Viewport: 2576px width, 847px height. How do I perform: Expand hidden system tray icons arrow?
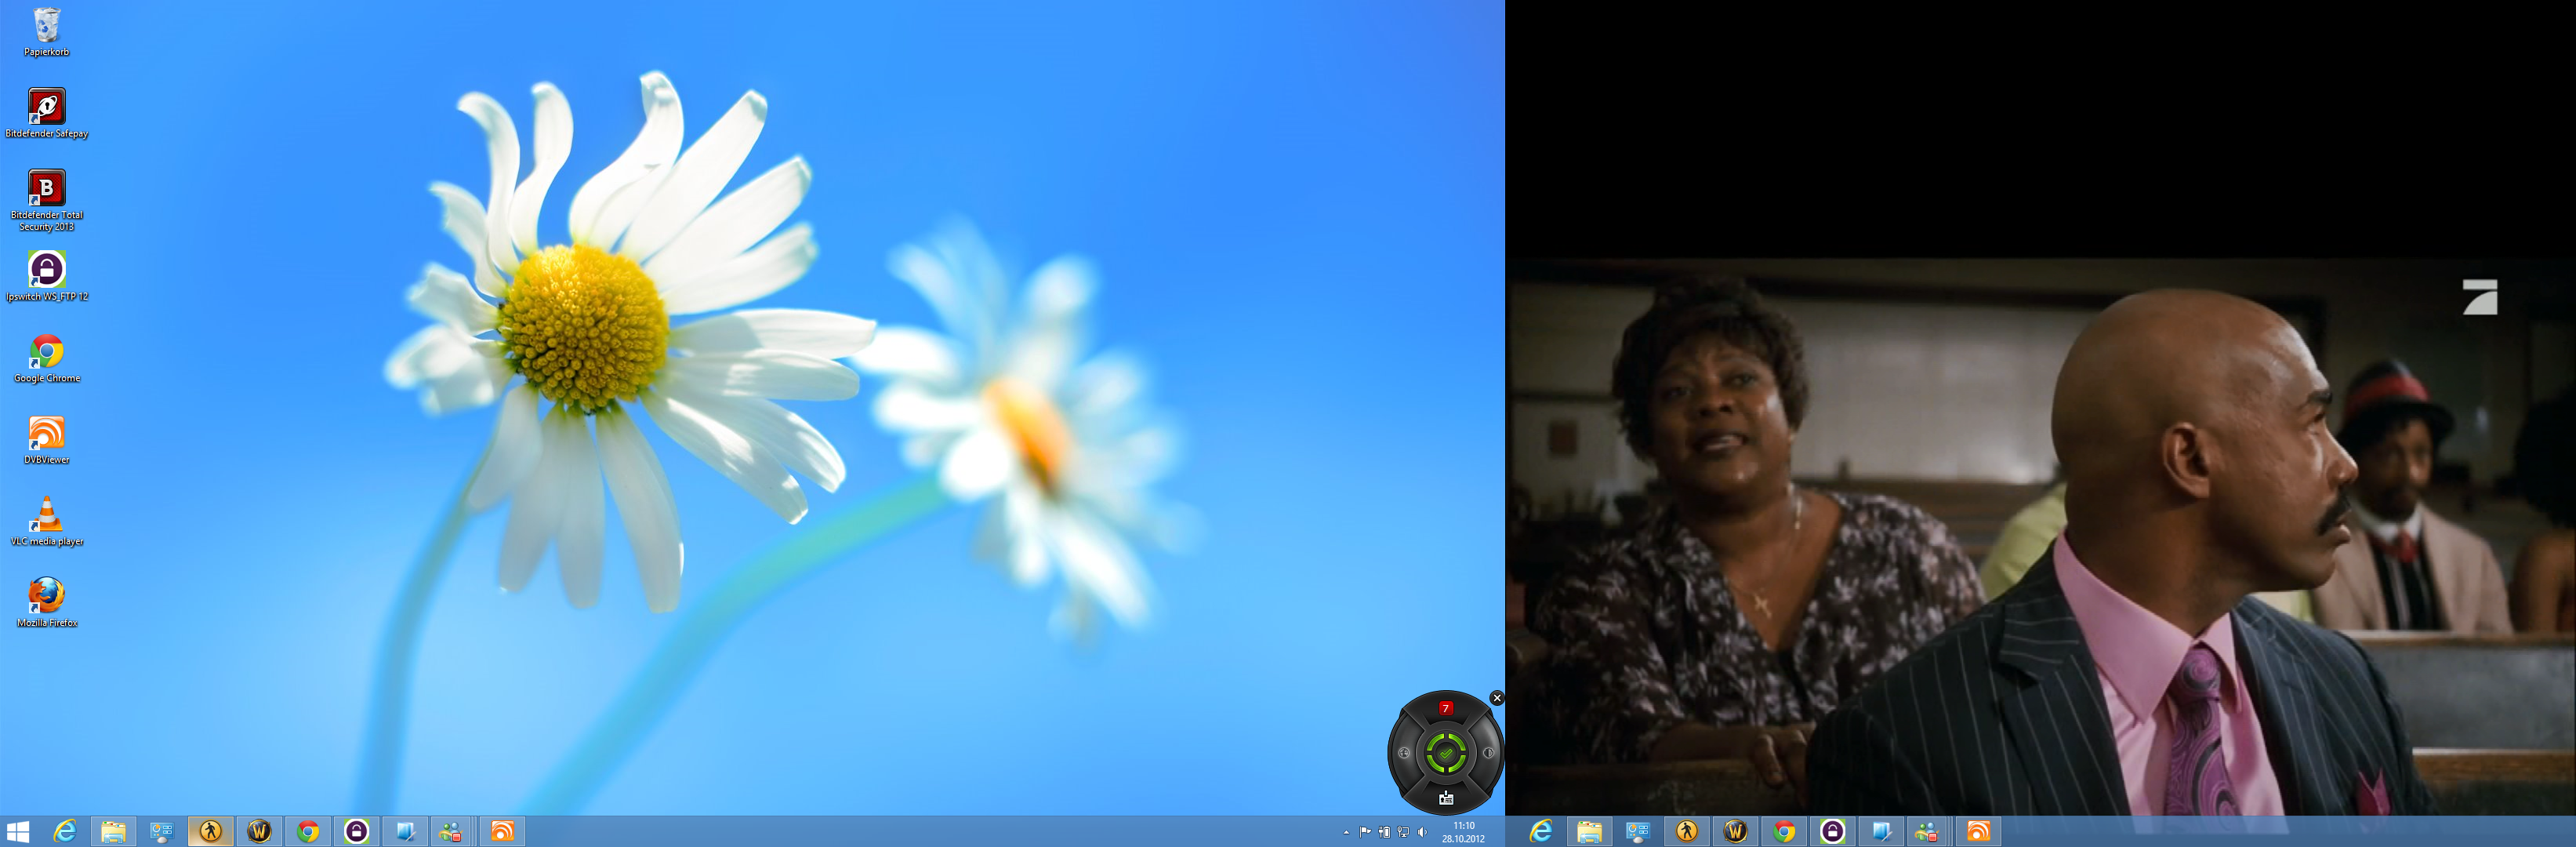click(1346, 832)
